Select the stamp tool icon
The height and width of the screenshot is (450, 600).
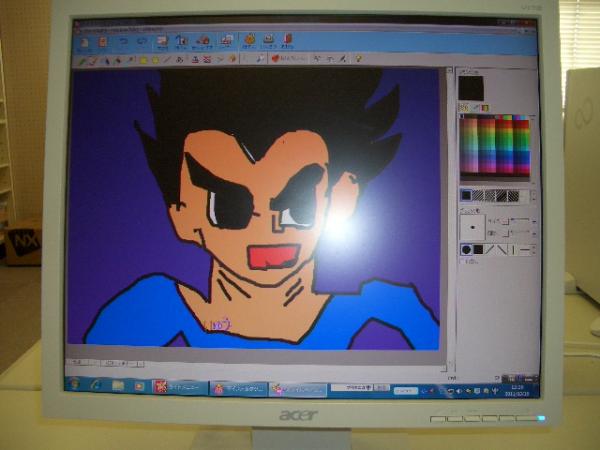195,59
